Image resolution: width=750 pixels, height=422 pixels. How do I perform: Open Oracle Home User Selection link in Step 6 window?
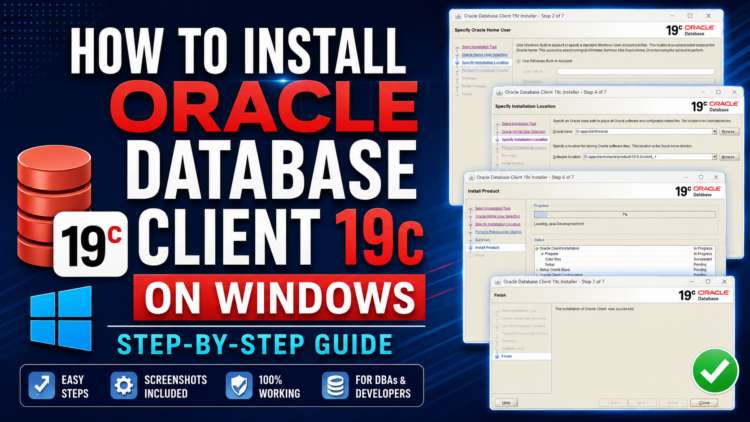coord(497,216)
